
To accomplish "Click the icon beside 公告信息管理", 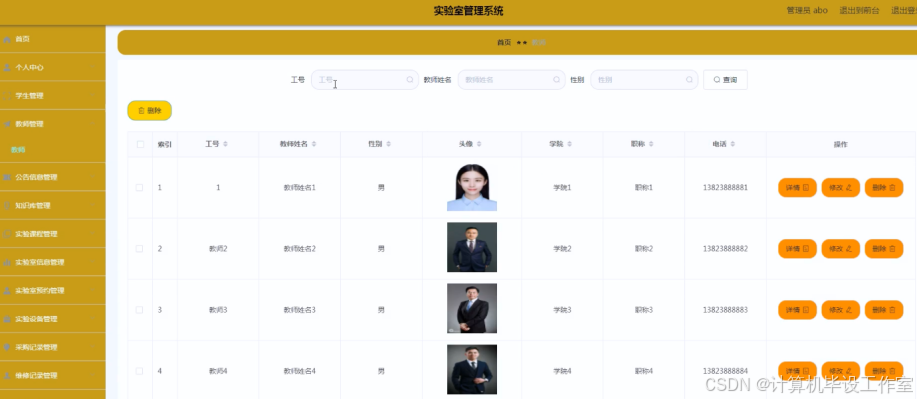I will [7, 177].
